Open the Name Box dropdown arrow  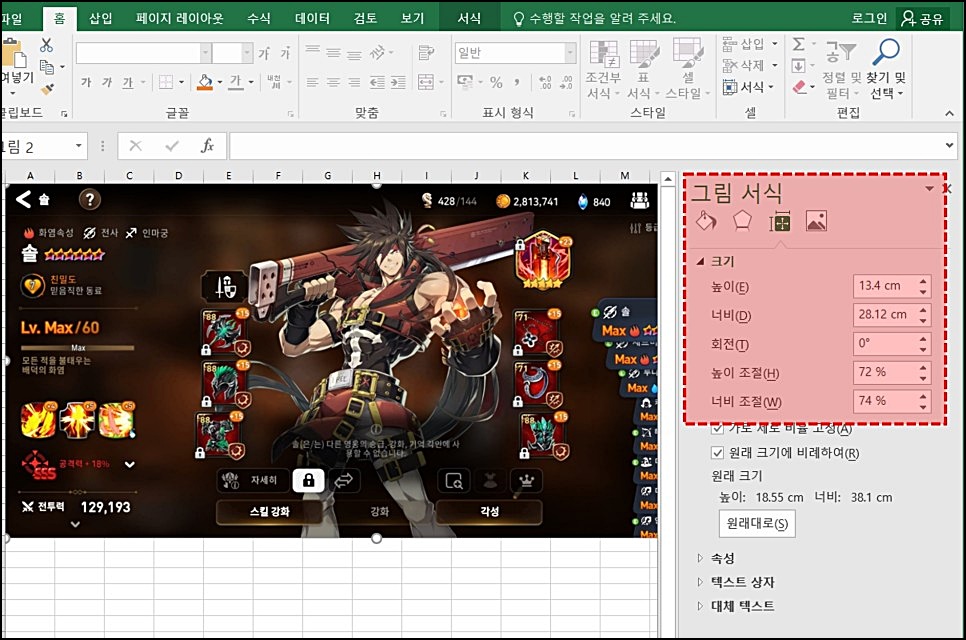(78, 145)
